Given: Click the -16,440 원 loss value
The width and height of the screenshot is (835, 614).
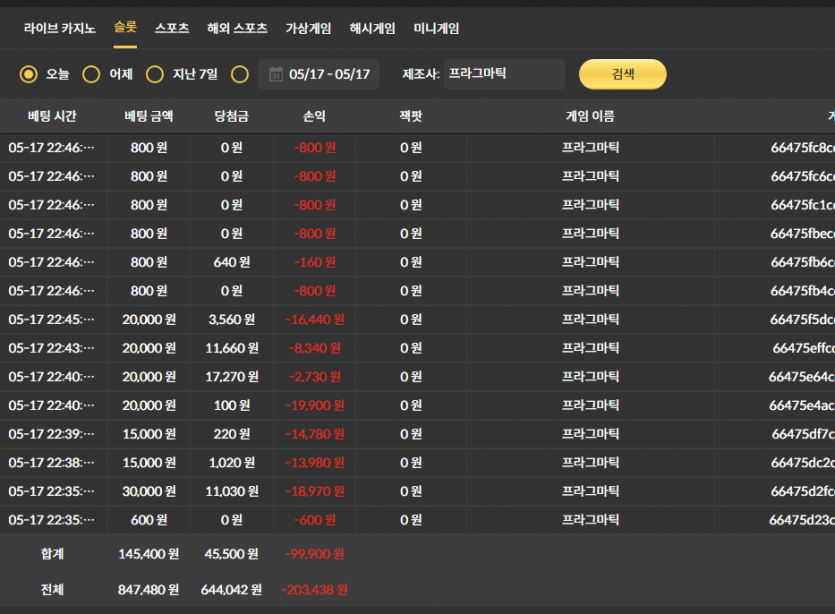Looking at the screenshot, I should click(315, 320).
